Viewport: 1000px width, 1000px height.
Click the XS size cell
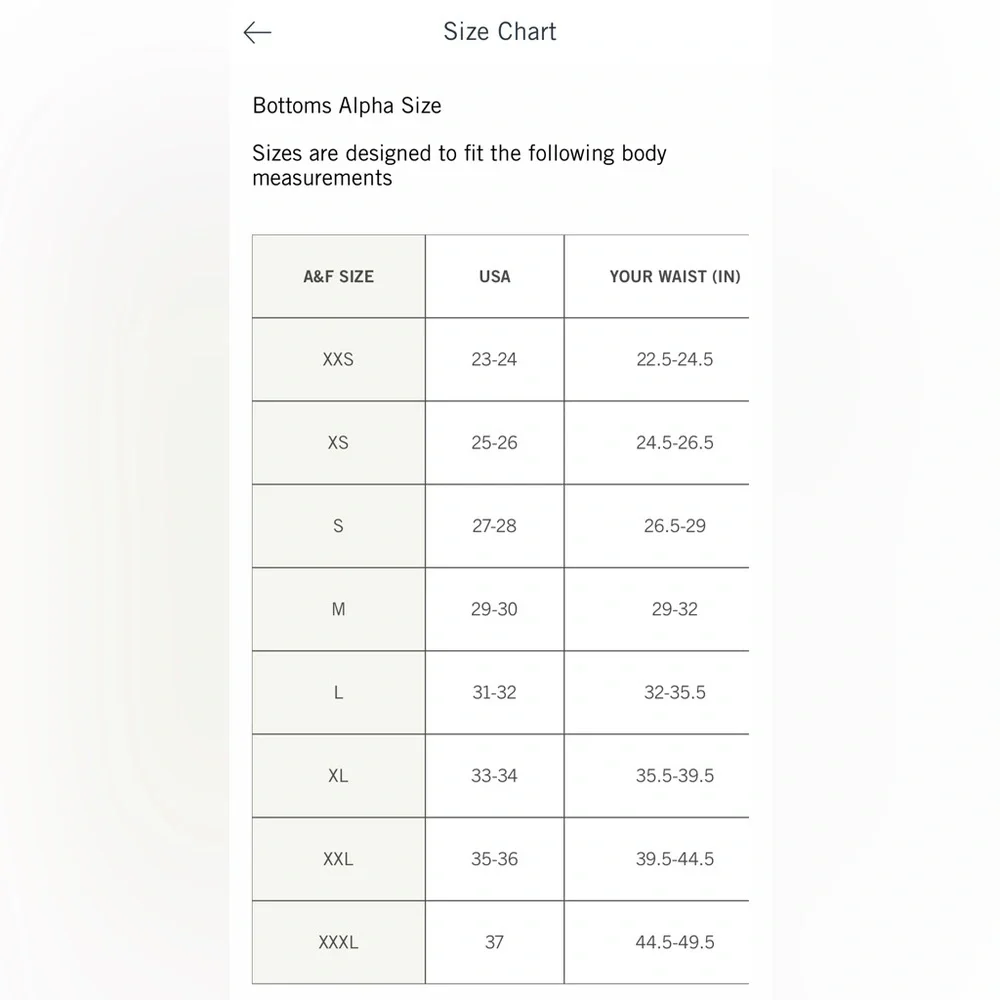click(x=339, y=443)
